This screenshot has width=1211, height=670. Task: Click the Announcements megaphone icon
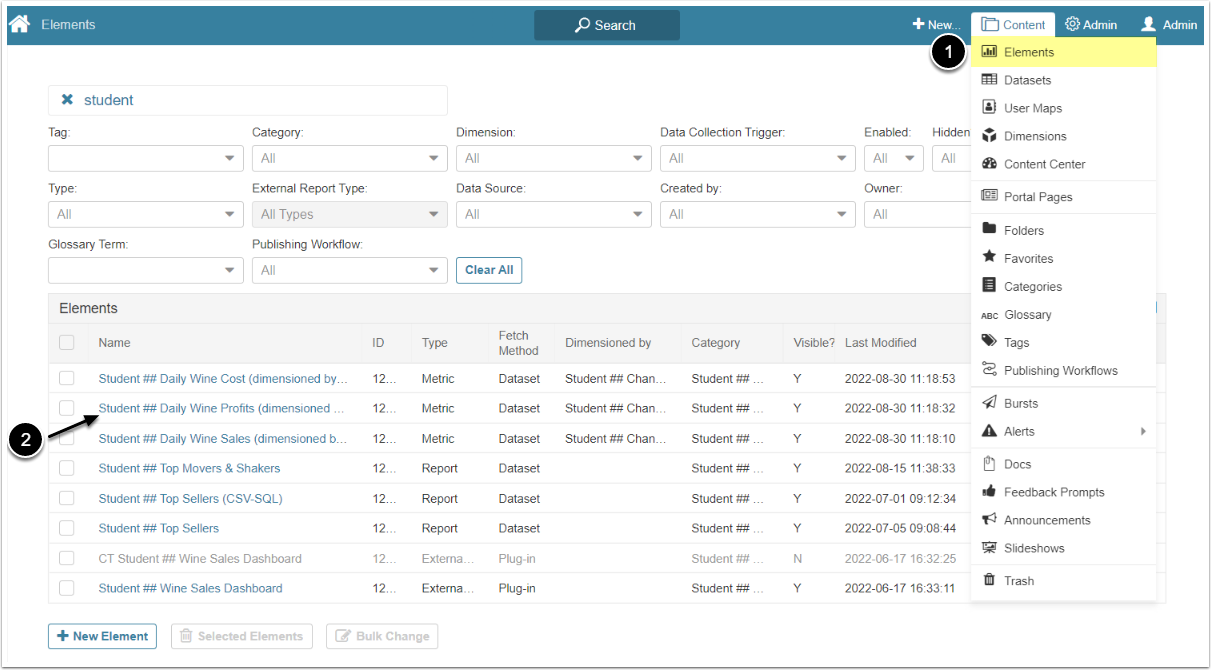(989, 520)
